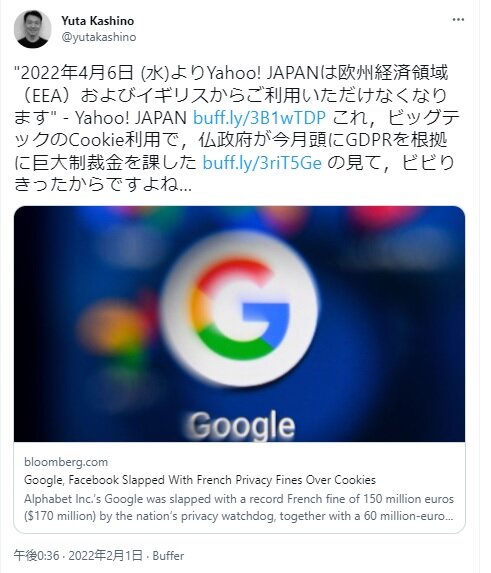The height and width of the screenshot is (573, 491).
Task: Click the GDPR mention in tweet text
Action: click(369, 140)
